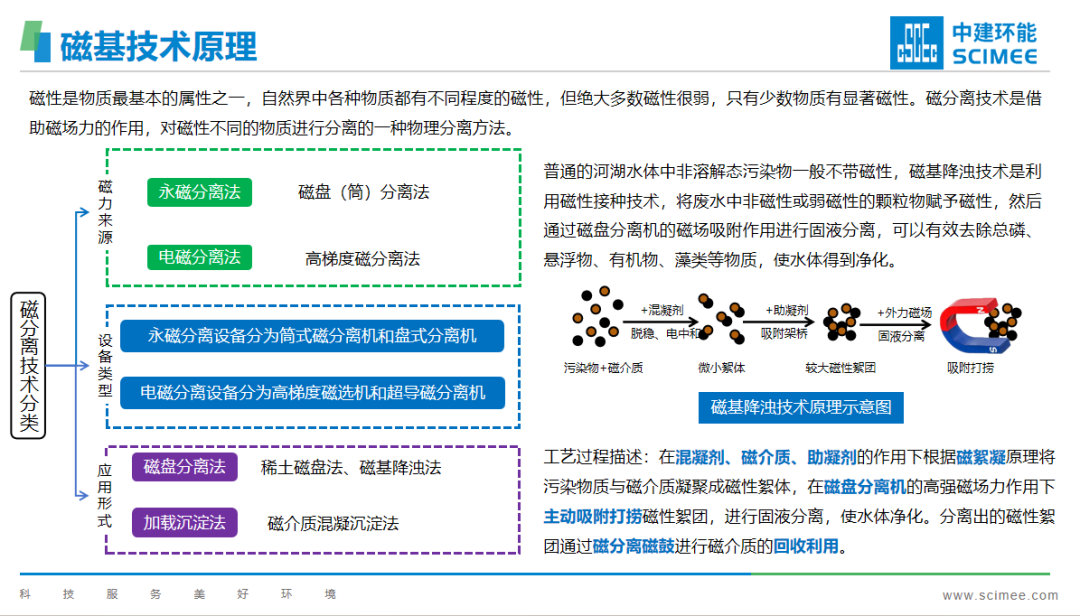This screenshot has width=1080, height=616.
Task: Click the slide title 磁基技术原理
Action: pyautogui.click(x=158, y=46)
